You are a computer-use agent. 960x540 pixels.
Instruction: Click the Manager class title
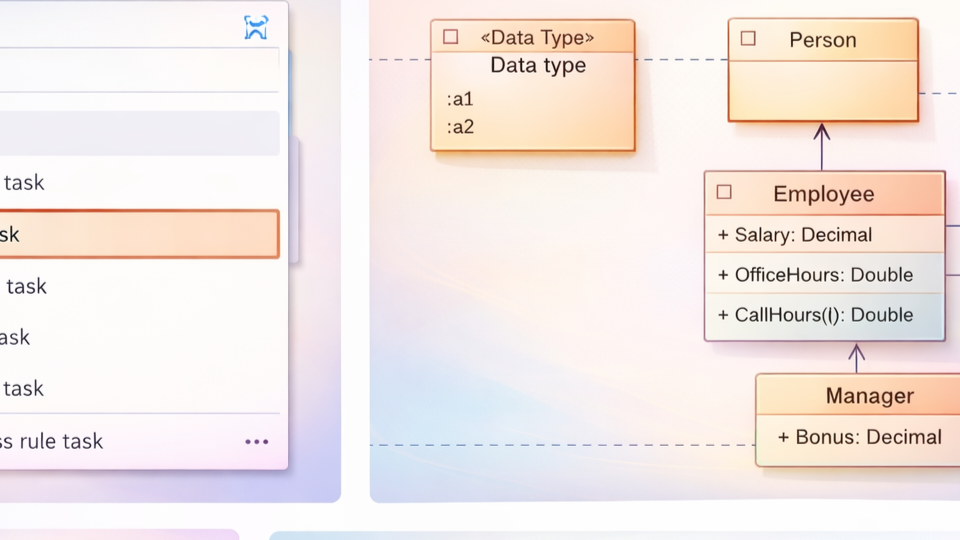[869, 396]
